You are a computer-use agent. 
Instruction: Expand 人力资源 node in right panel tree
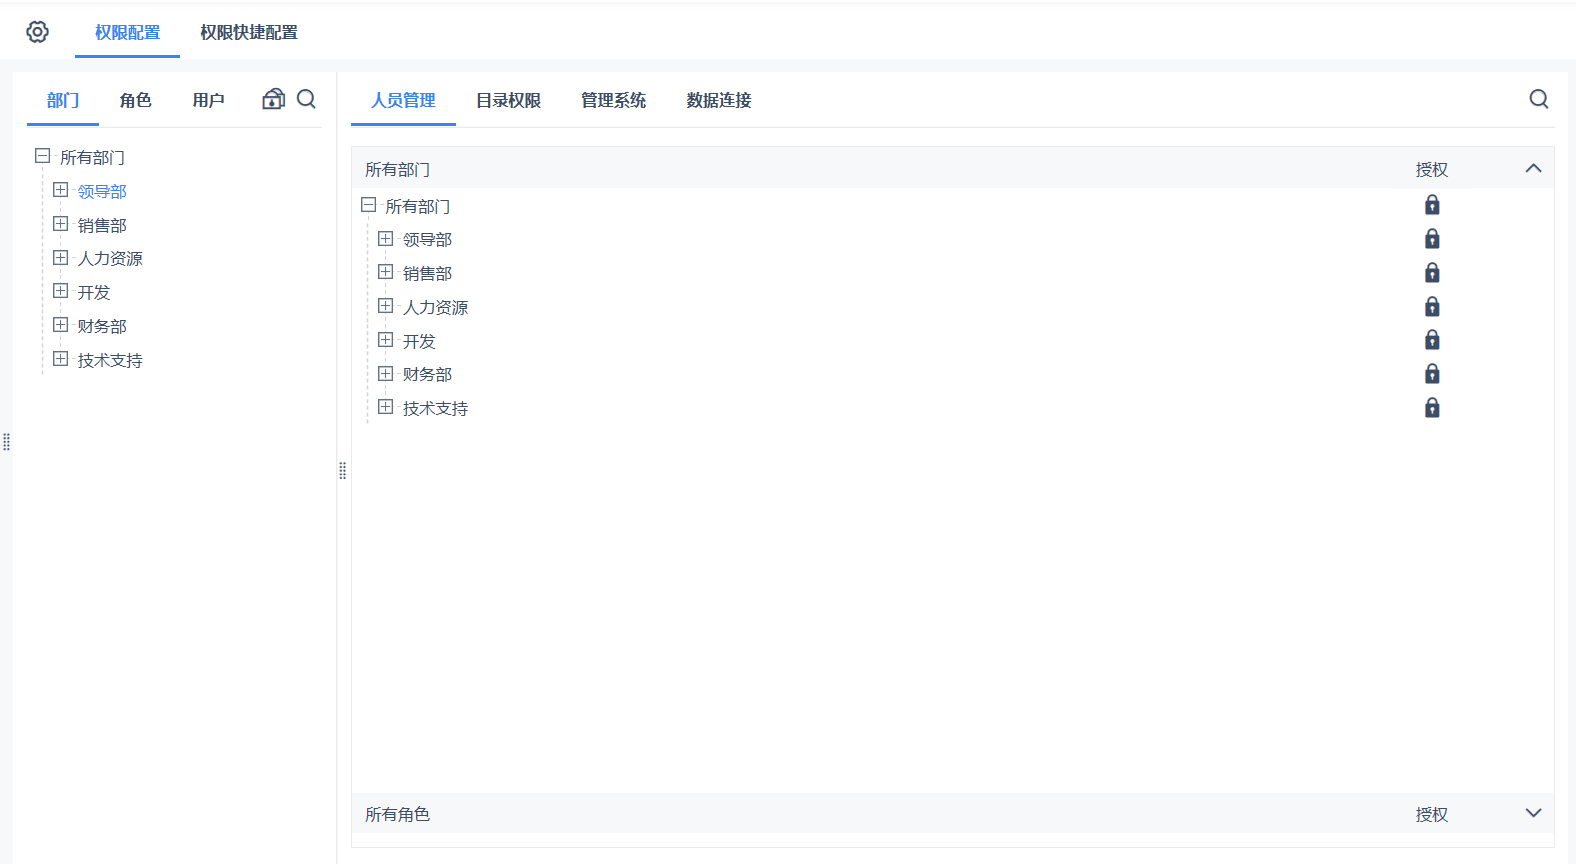[385, 306]
